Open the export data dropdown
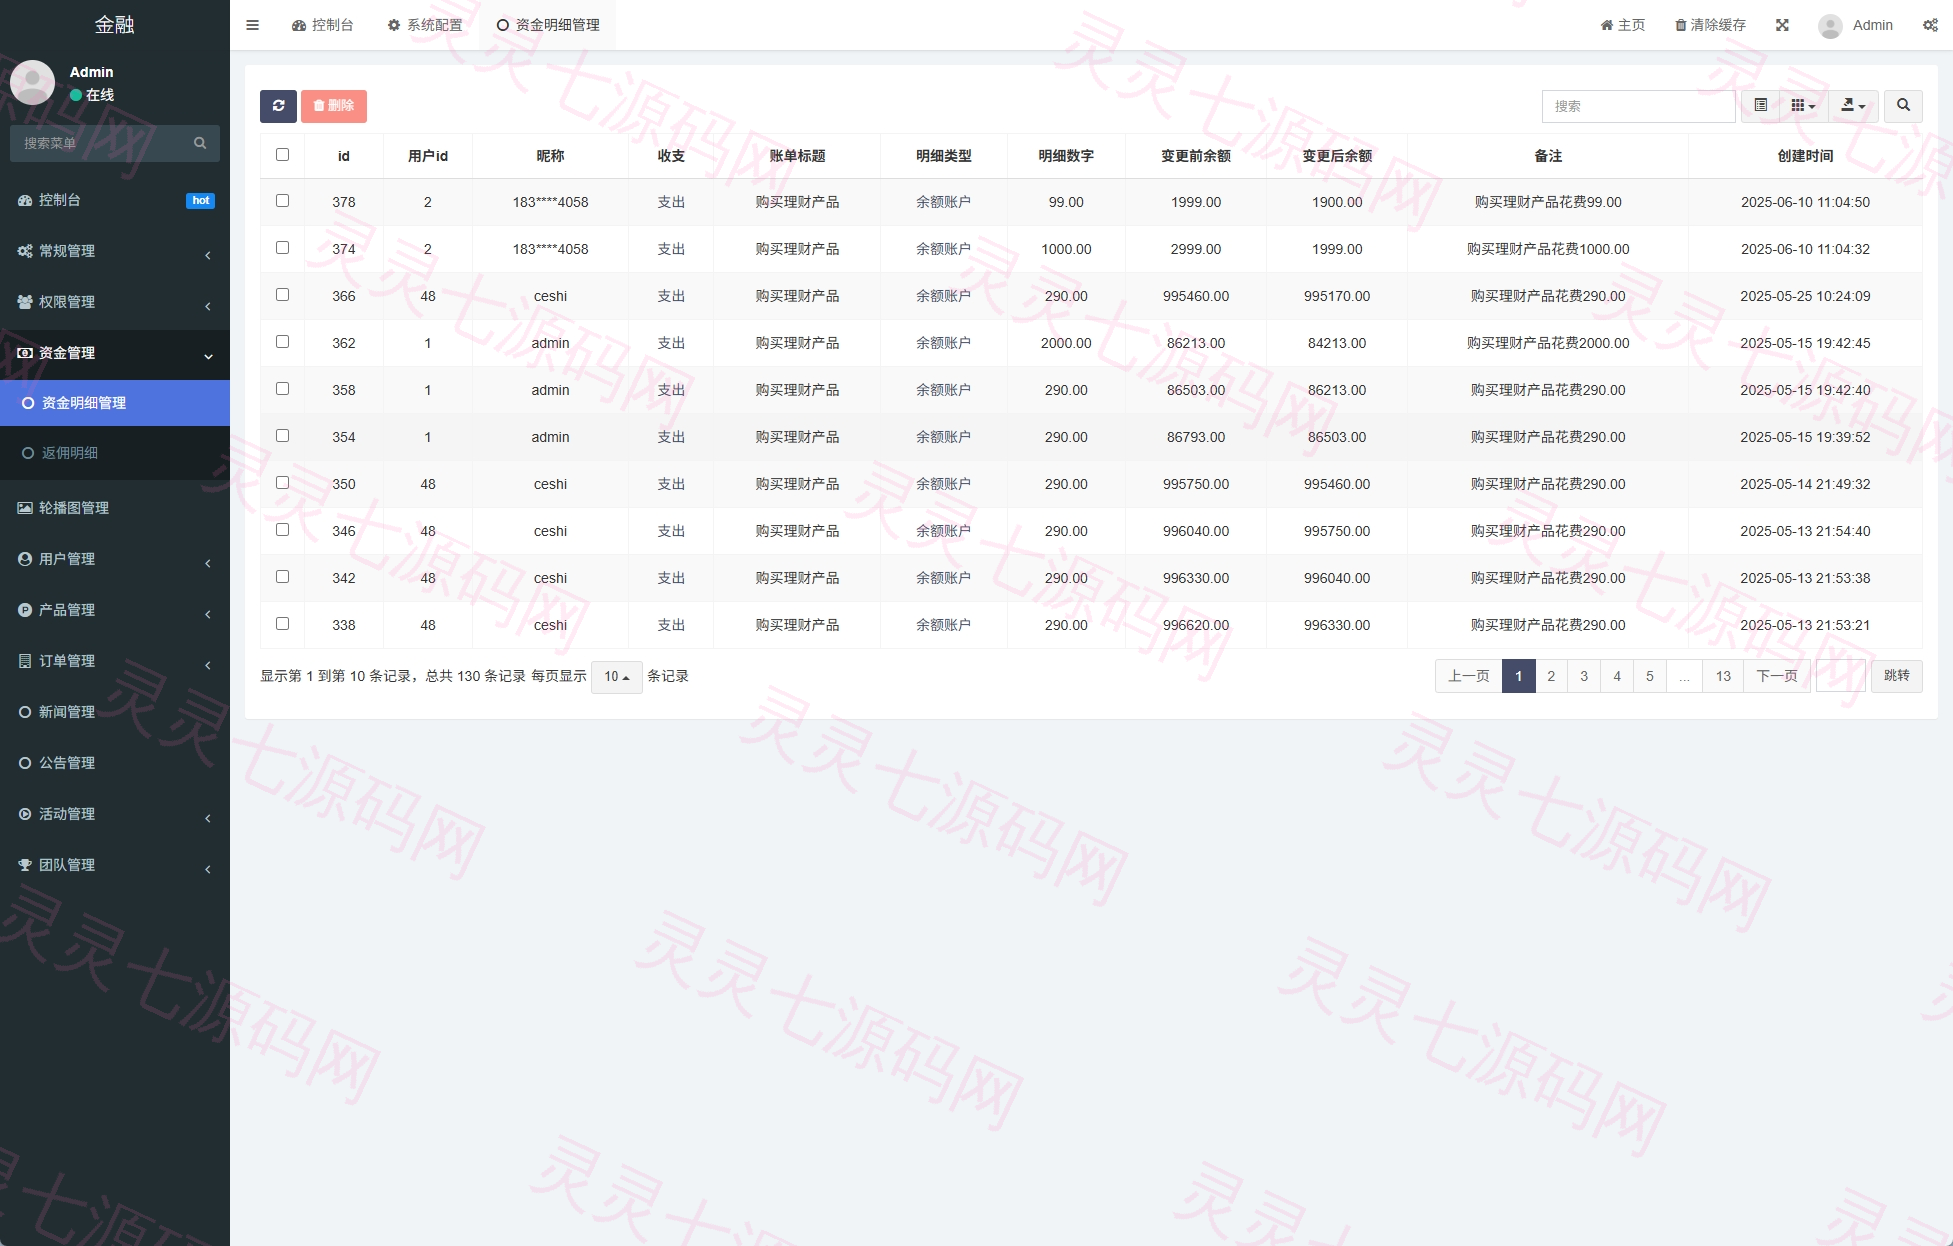 (1853, 106)
